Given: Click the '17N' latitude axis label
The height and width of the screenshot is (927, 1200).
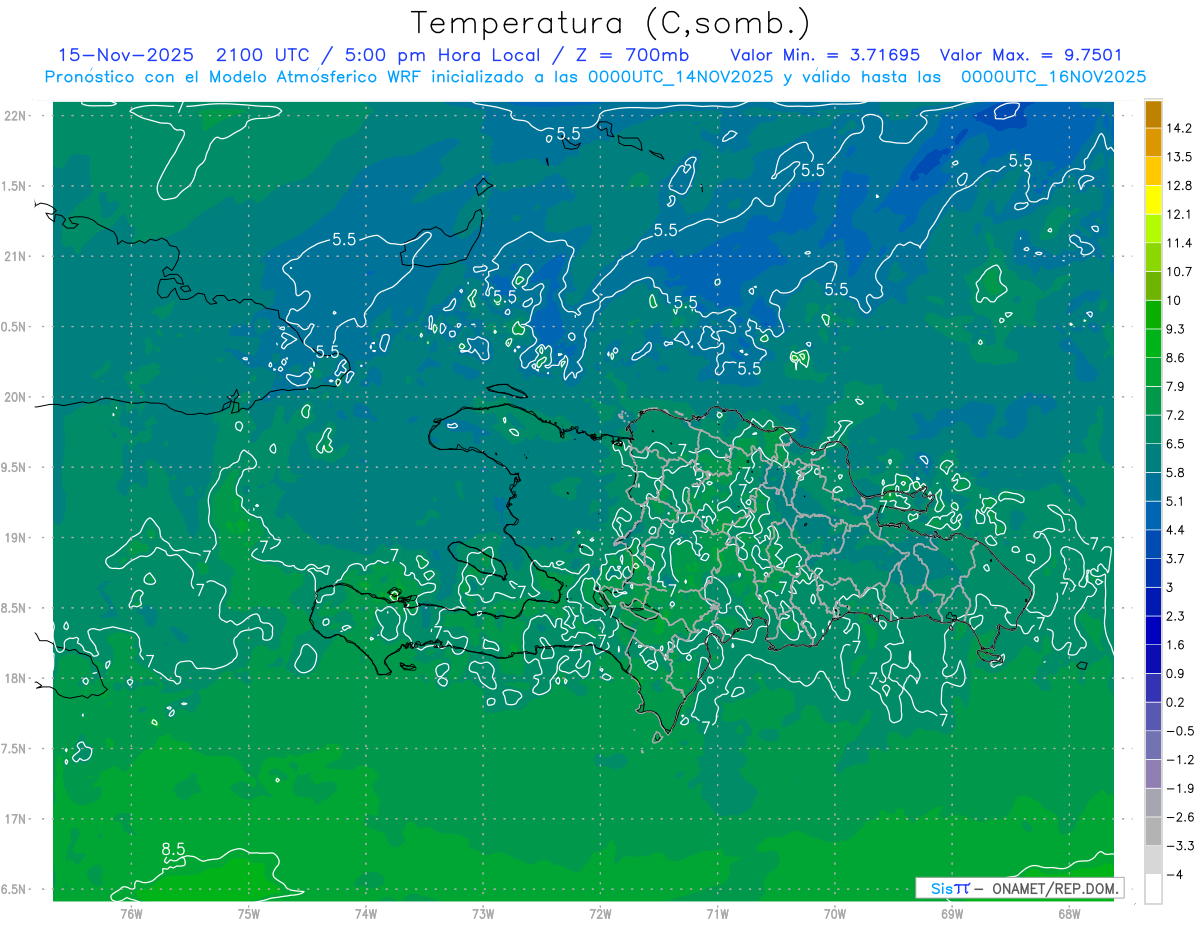Looking at the screenshot, I should (x=16, y=819).
